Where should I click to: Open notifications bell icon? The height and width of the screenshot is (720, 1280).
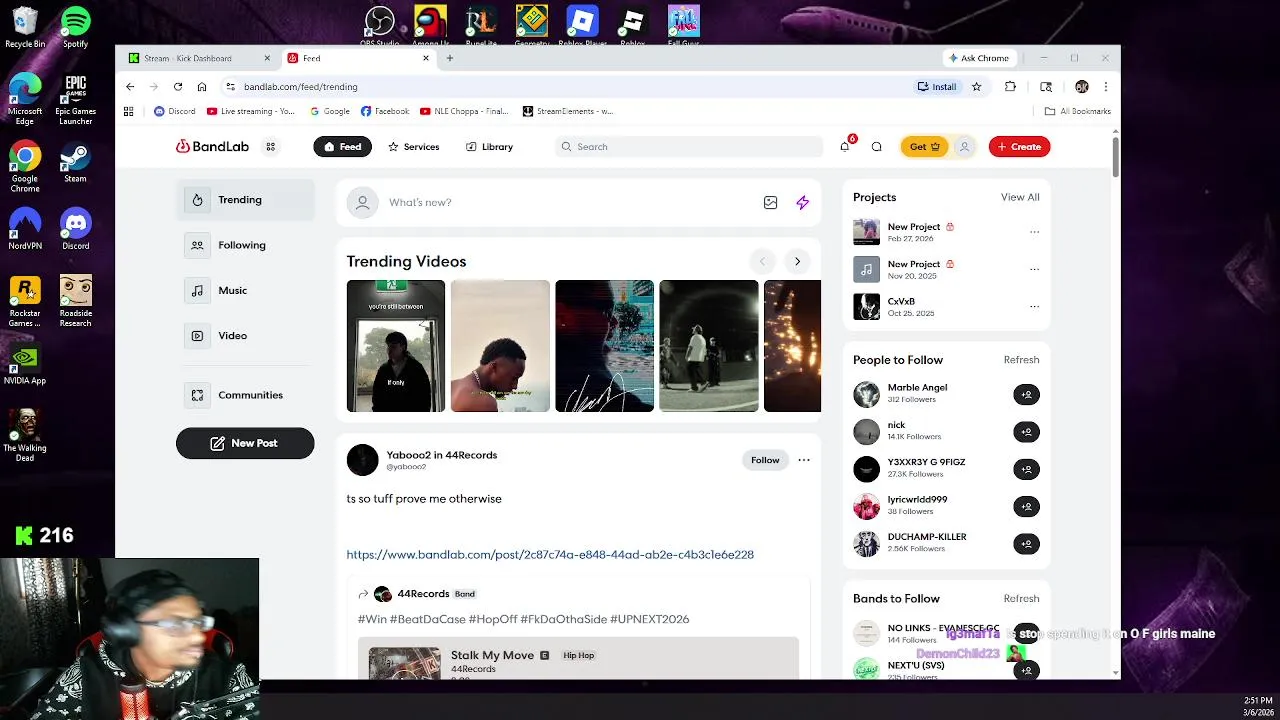pos(845,146)
